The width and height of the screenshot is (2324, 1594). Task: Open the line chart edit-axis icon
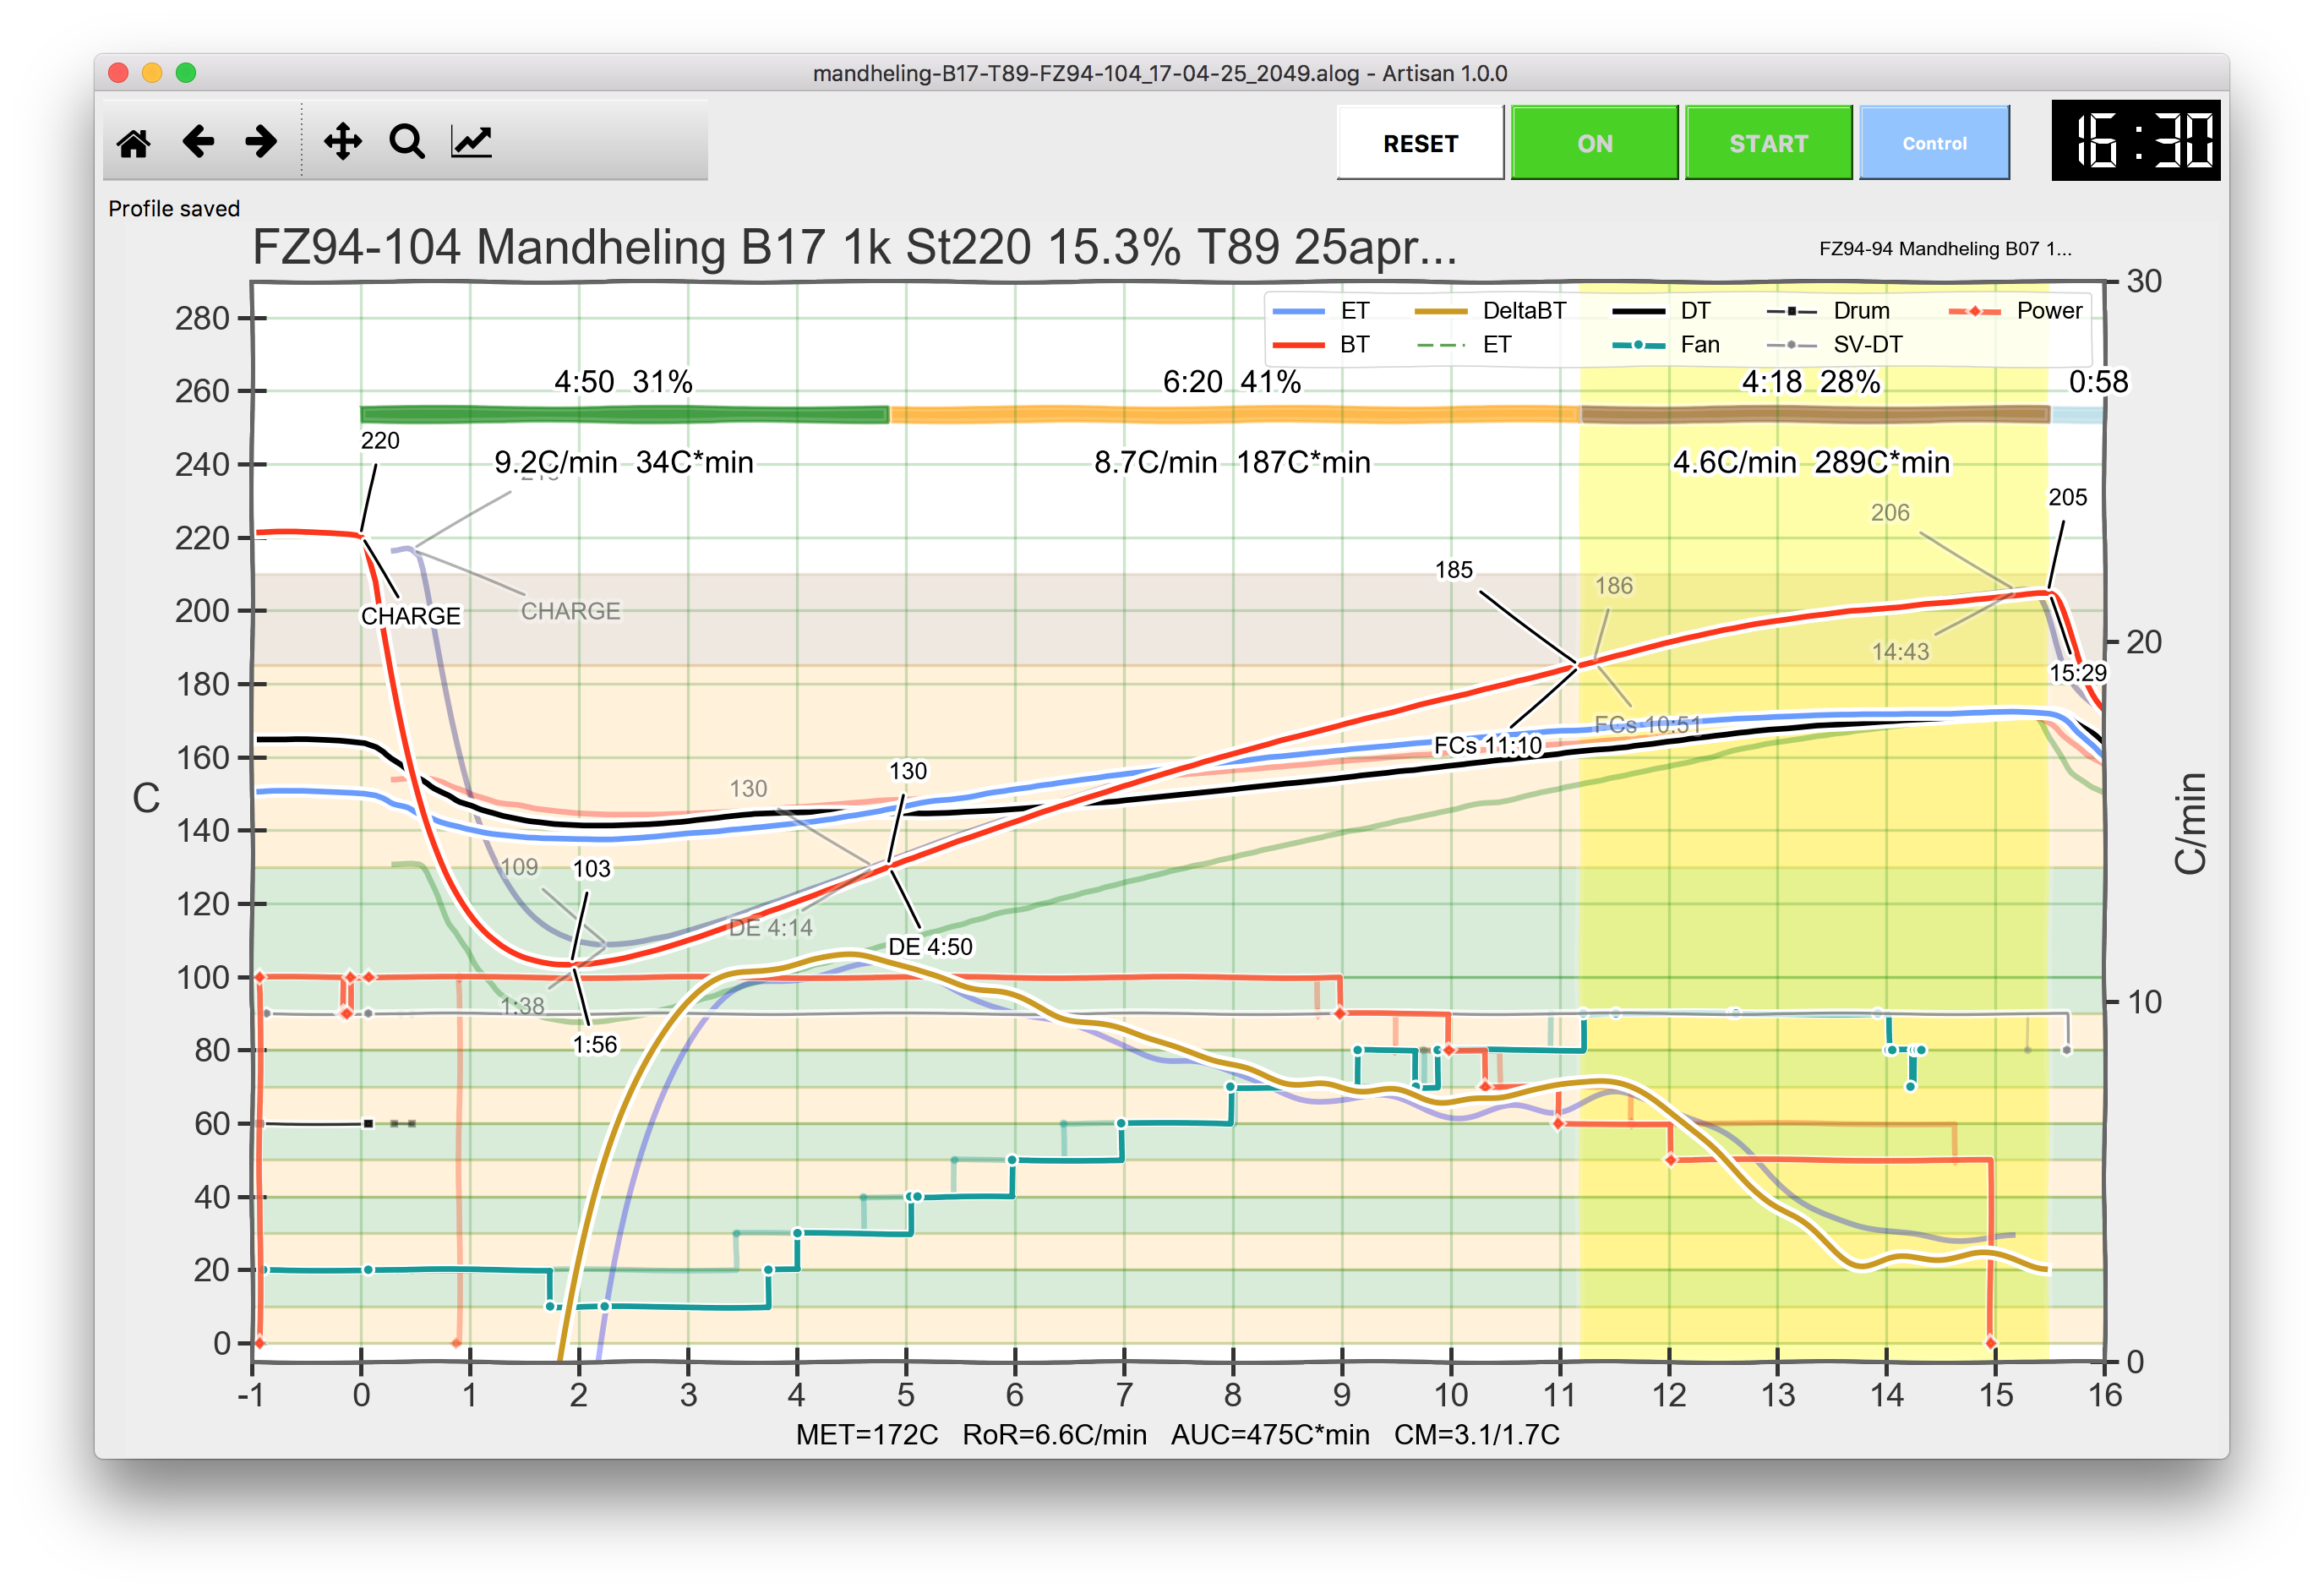[471, 142]
